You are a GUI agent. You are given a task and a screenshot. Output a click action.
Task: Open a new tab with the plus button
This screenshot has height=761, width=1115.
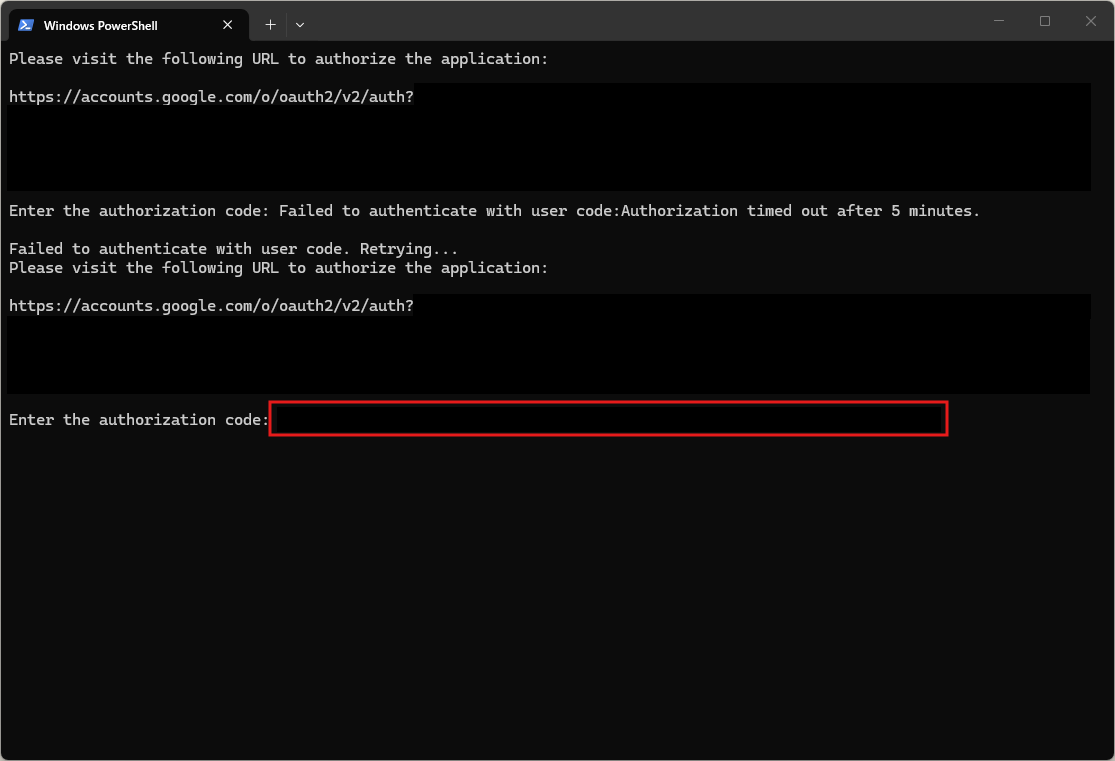pos(270,25)
